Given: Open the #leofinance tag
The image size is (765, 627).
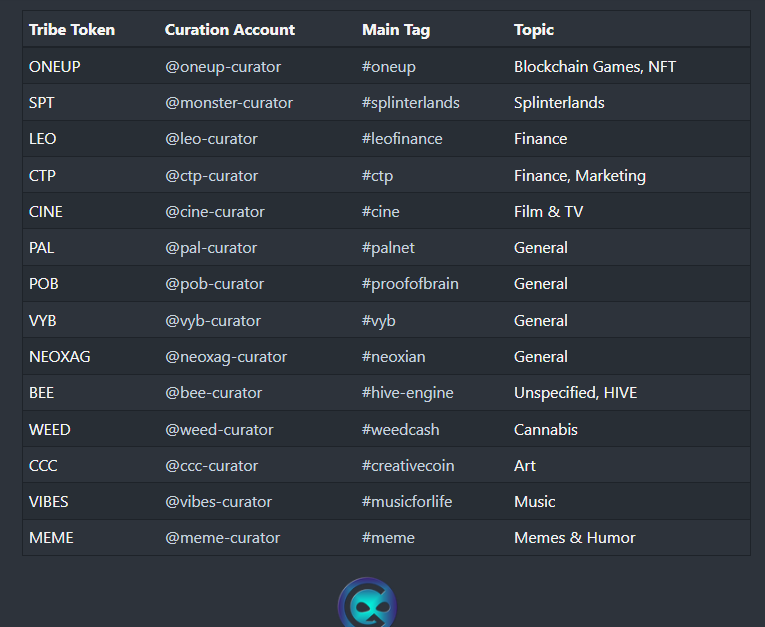Looking at the screenshot, I should (402, 139).
